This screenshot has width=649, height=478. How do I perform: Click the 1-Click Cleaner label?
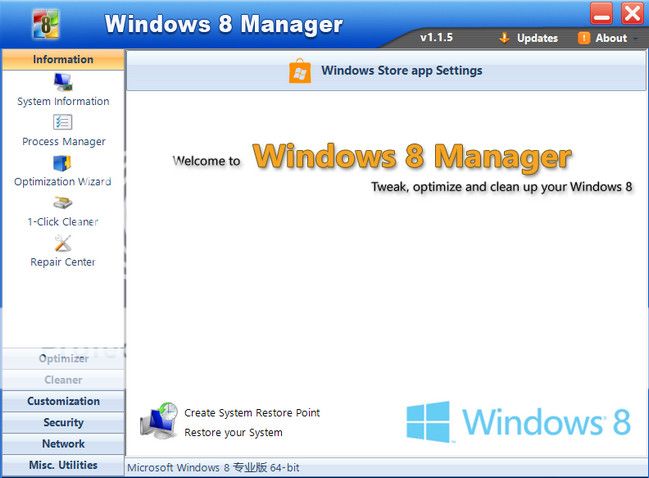(63, 222)
